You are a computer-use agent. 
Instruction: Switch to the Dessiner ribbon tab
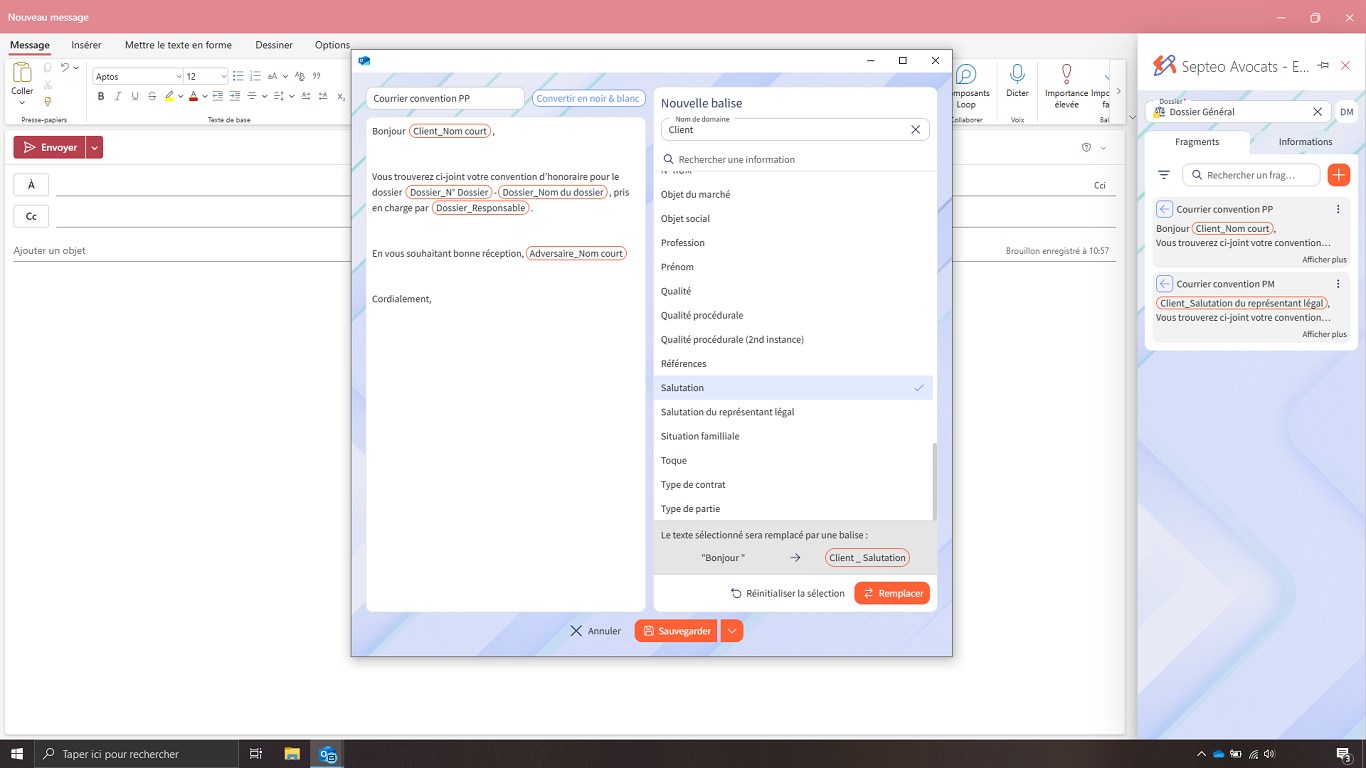point(274,45)
